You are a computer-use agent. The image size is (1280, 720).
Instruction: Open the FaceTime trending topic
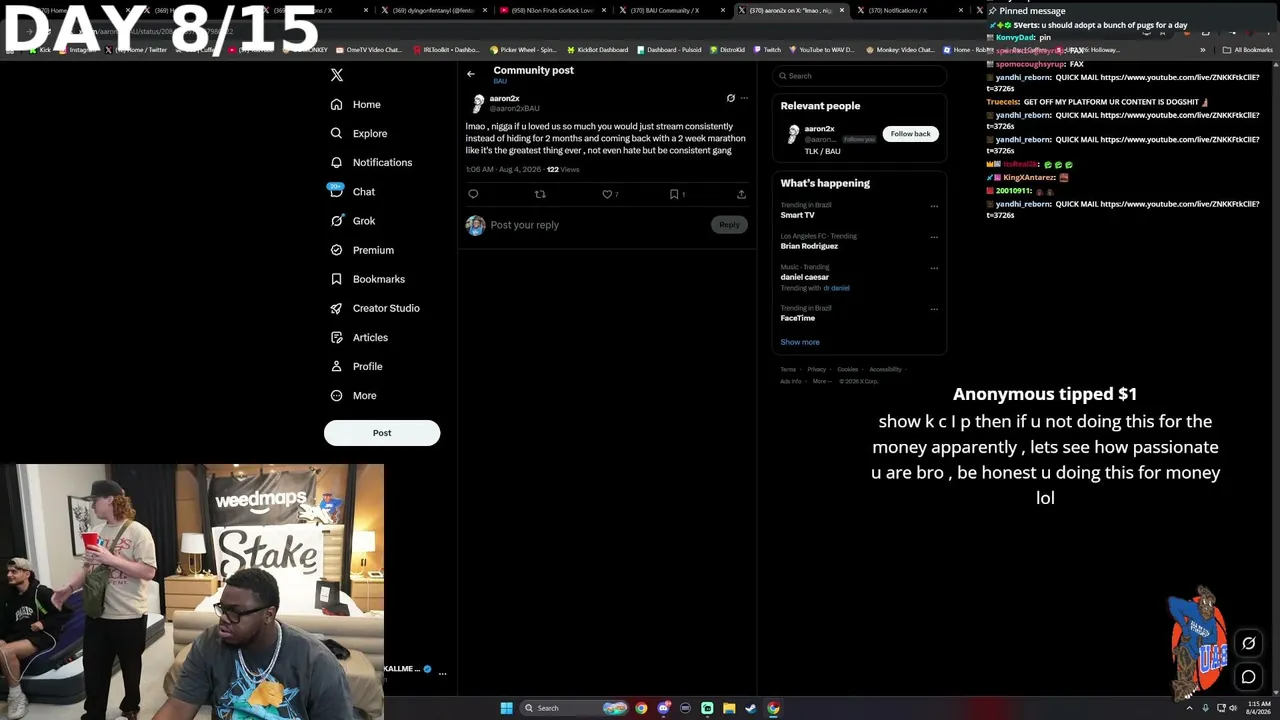point(798,318)
